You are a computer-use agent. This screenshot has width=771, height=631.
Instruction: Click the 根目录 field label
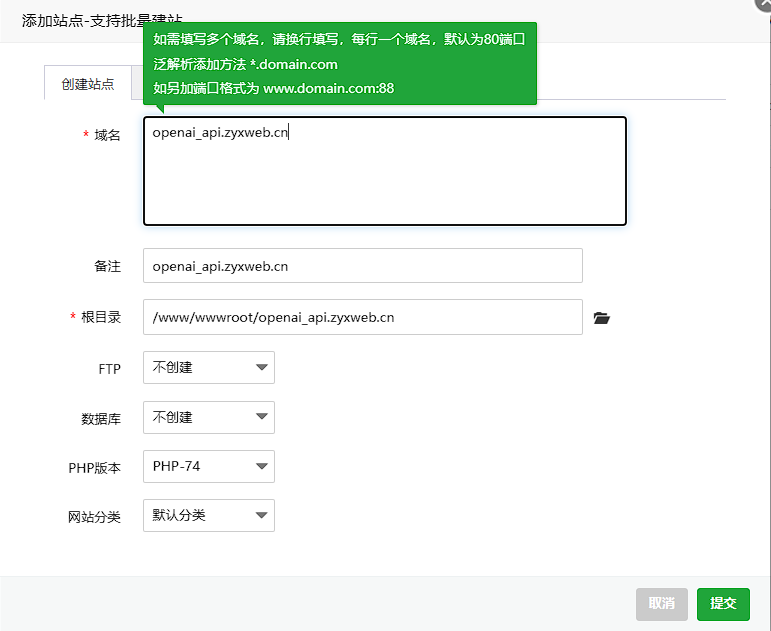(101, 317)
